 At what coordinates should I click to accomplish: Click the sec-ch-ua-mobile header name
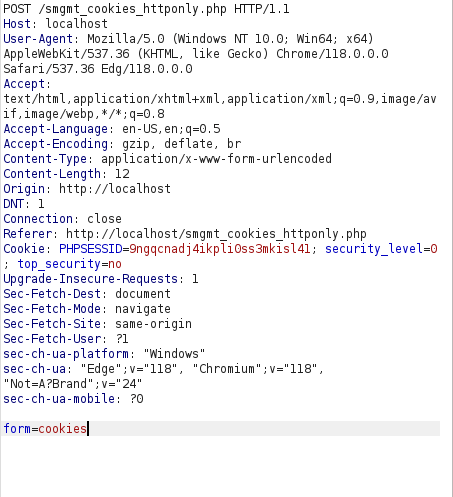coord(59,399)
